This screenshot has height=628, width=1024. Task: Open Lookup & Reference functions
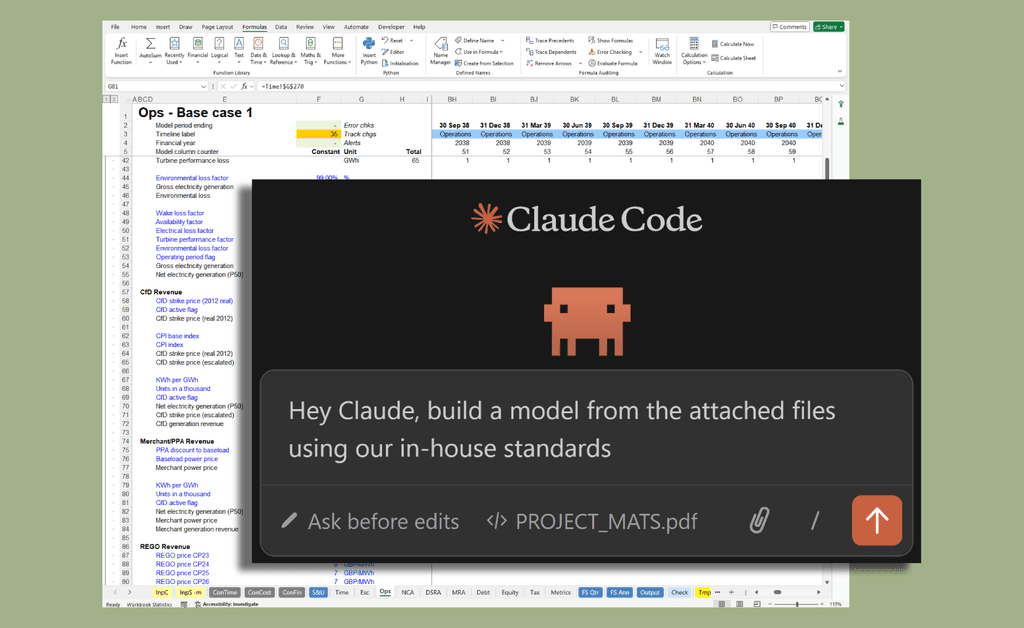(x=283, y=50)
